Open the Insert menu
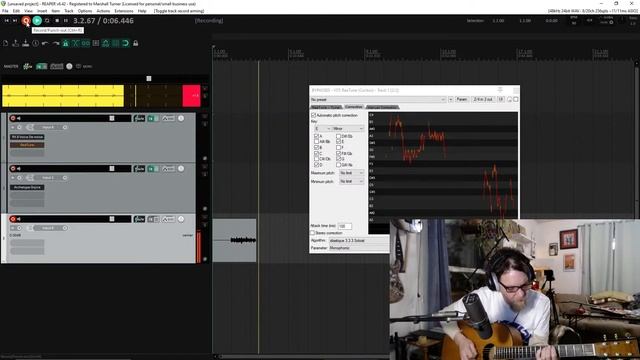Image resolution: width=640 pixels, height=360 pixels. click(x=42, y=11)
